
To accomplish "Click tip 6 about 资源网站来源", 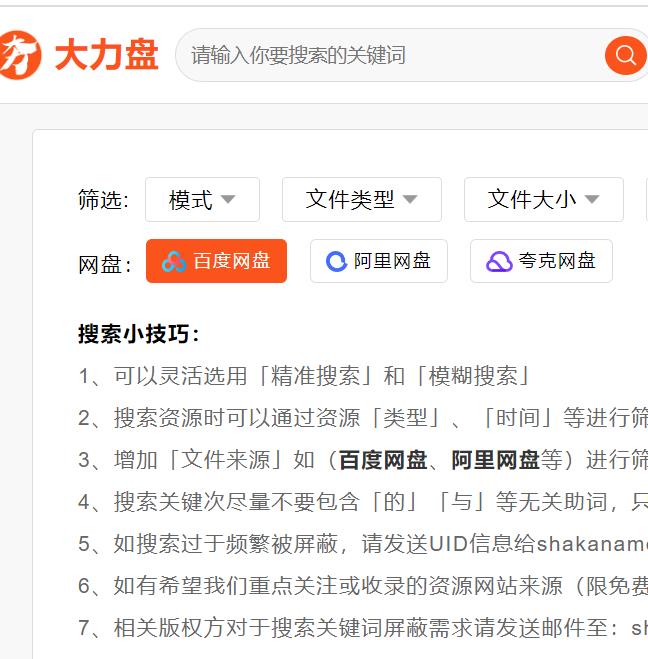I will point(363,586).
